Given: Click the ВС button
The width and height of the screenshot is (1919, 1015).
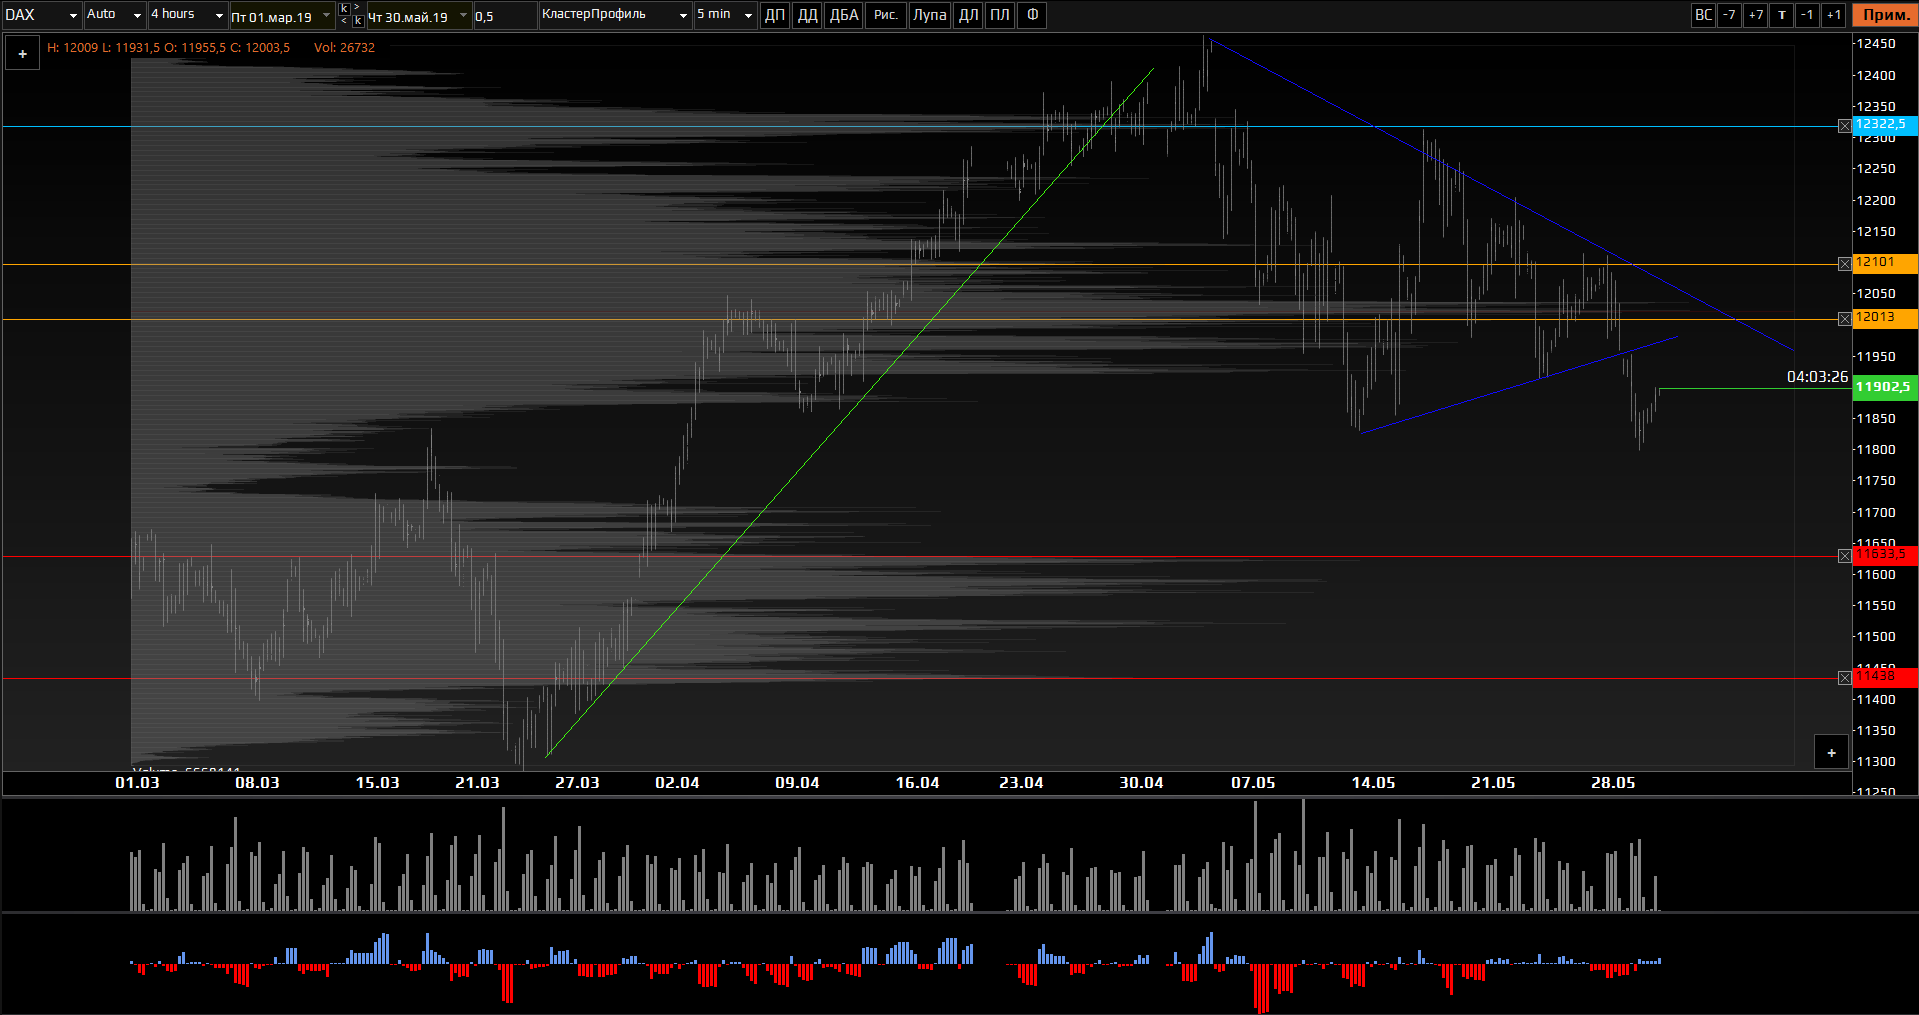Looking at the screenshot, I should point(1703,15).
